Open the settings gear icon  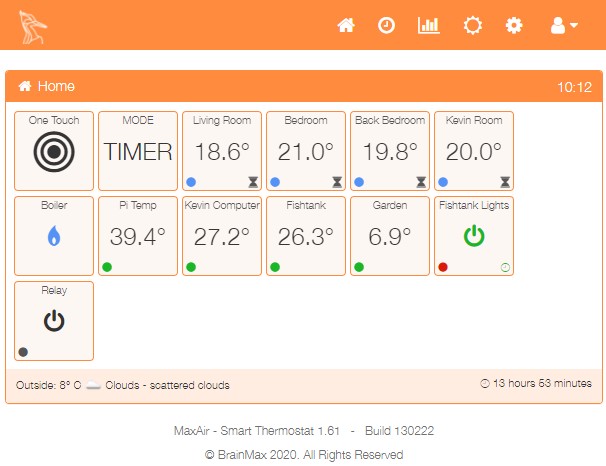pos(514,25)
